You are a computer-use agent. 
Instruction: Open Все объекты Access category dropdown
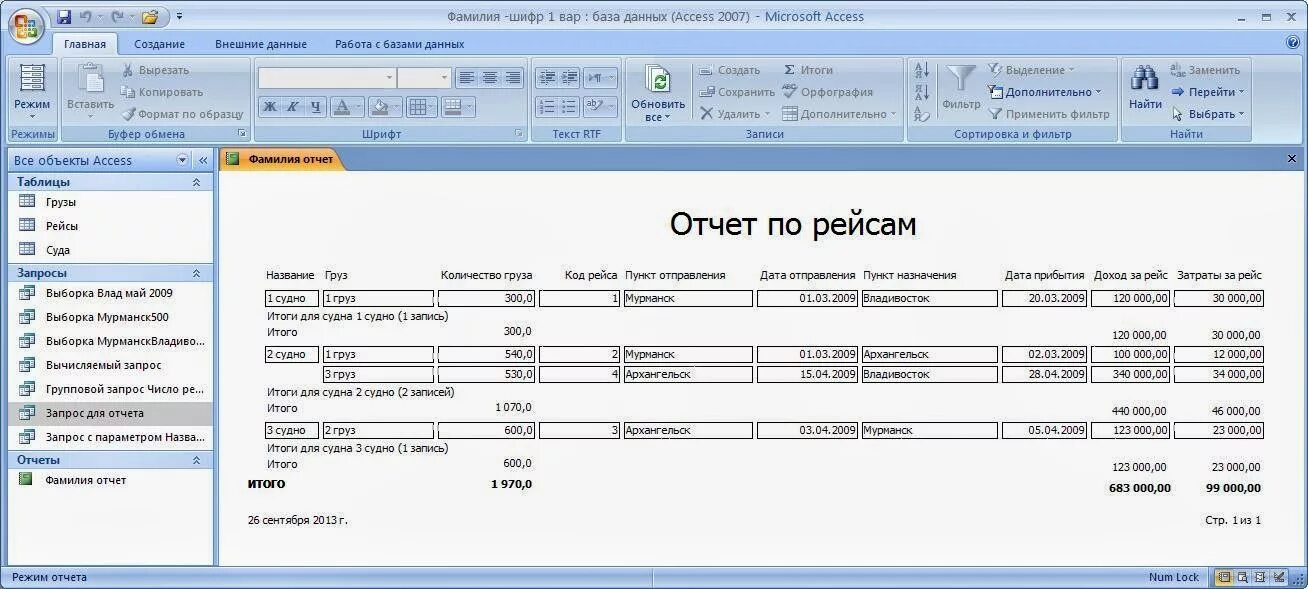[x=182, y=160]
